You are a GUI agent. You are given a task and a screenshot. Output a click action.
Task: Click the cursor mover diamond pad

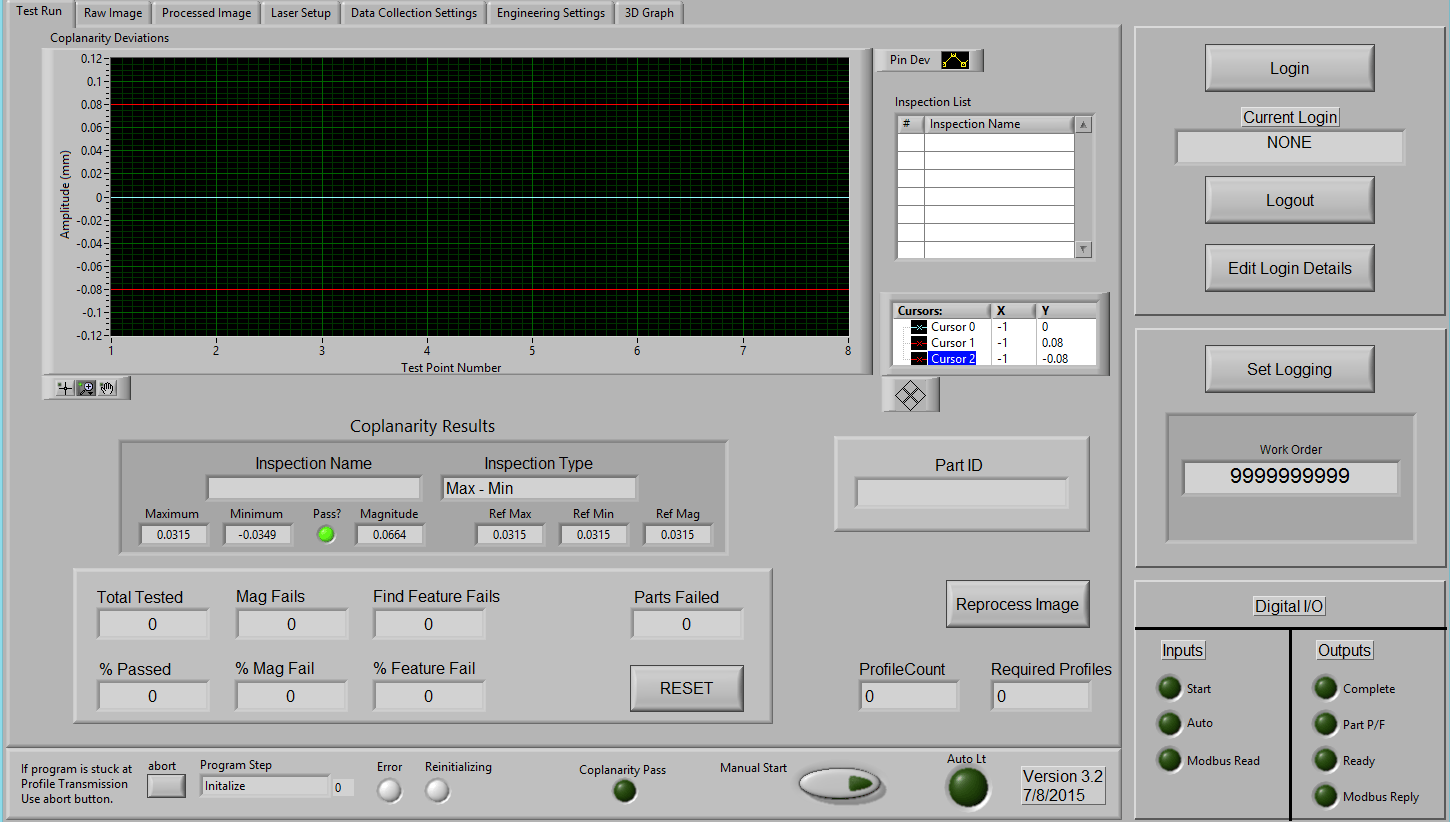[910, 395]
